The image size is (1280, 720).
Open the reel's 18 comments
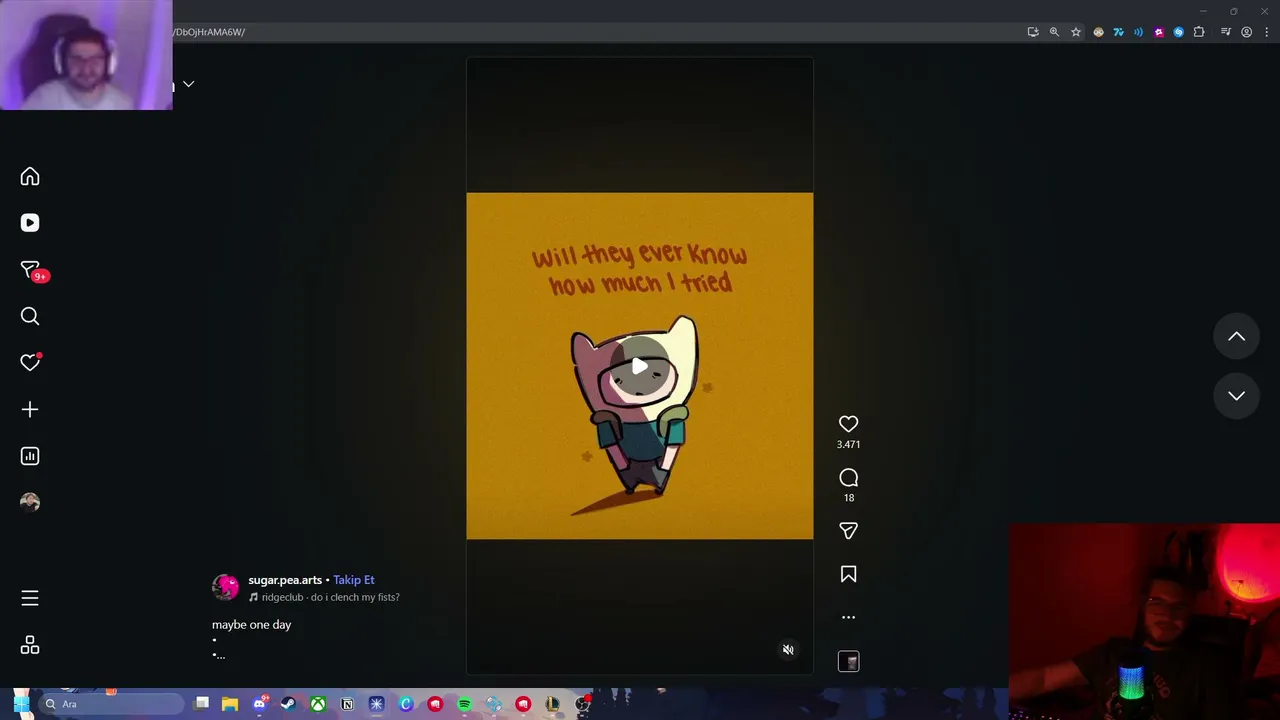tap(848, 478)
